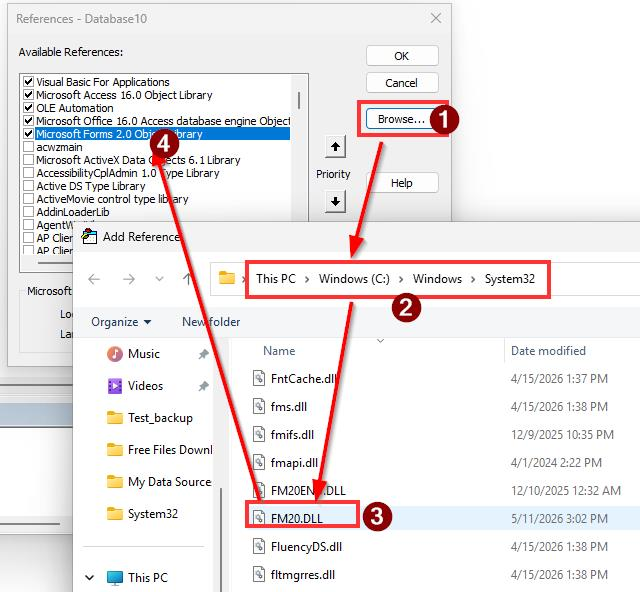Enable ActiveMovie control type library

pyautogui.click(x=28, y=199)
